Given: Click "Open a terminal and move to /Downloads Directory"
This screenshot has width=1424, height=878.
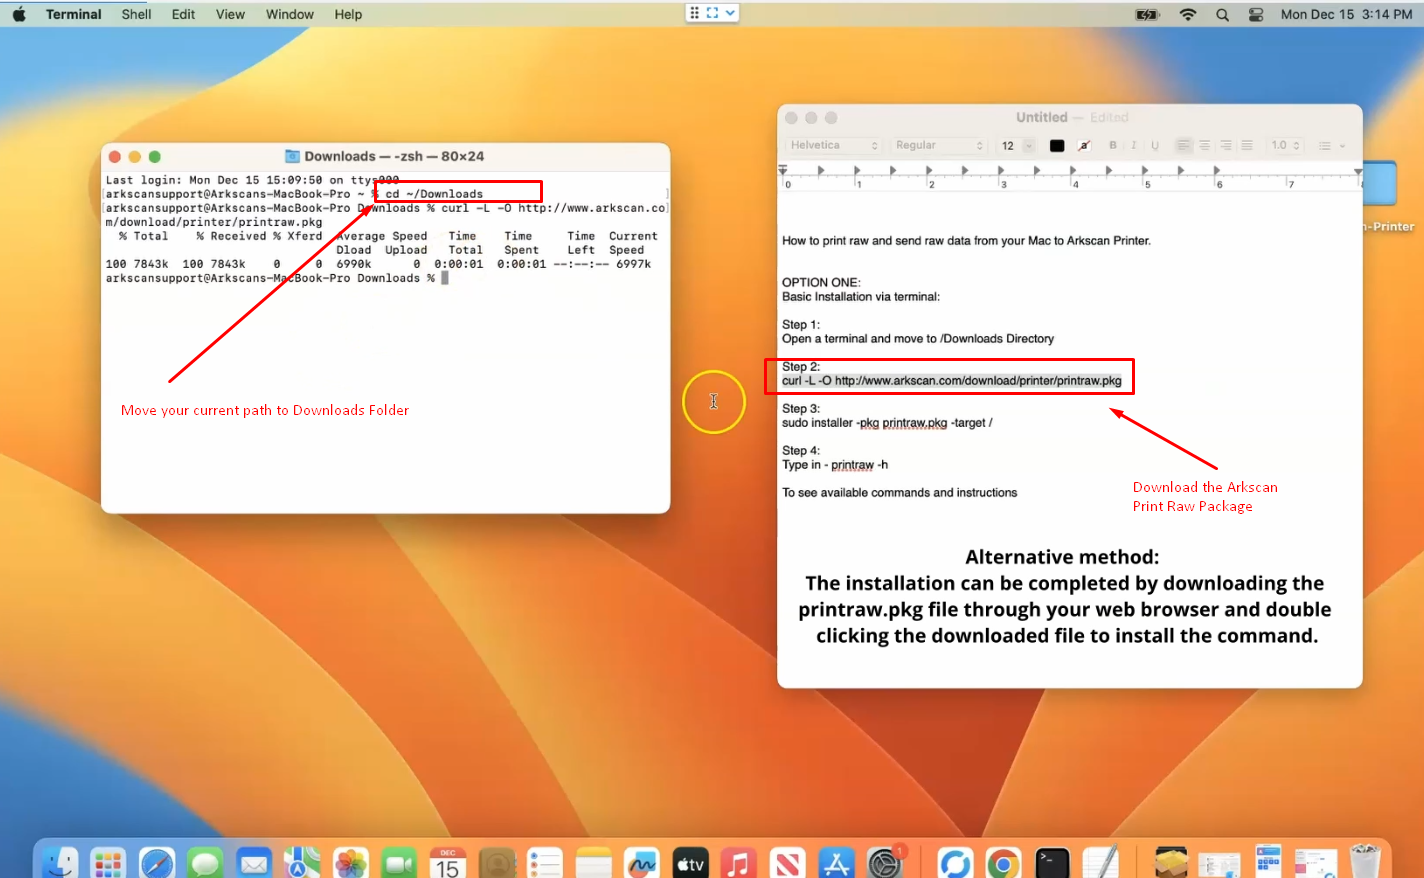Looking at the screenshot, I should tap(918, 339).
